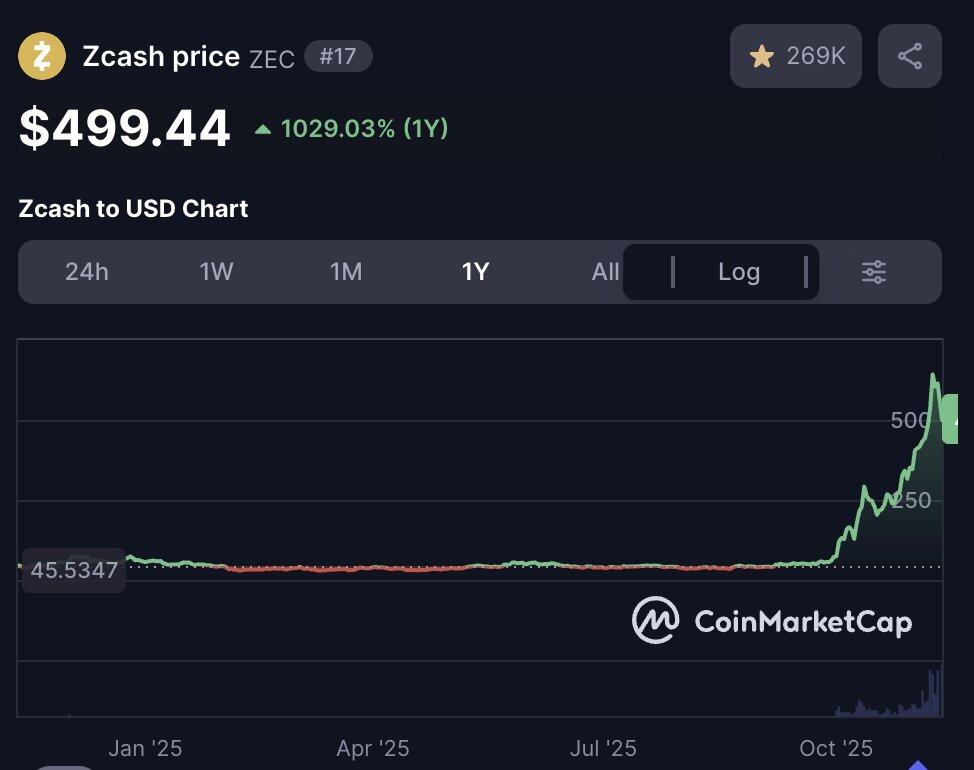The width and height of the screenshot is (974, 770).
Task: Choose the 1M time range
Action: [x=346, y=272]
